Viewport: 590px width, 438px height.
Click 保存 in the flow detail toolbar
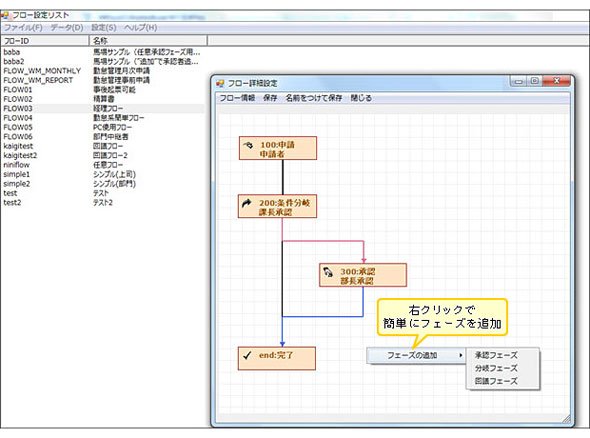coord(270,98)
